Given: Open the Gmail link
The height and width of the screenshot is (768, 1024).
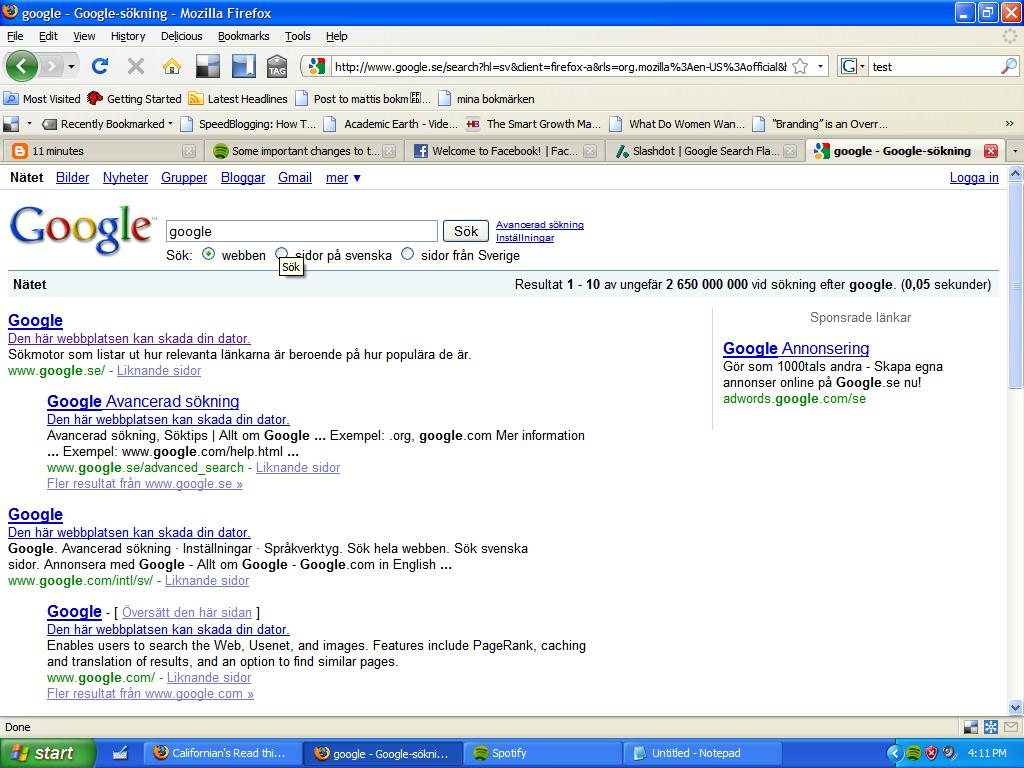Looking at the screenshot, I should 295,178.
